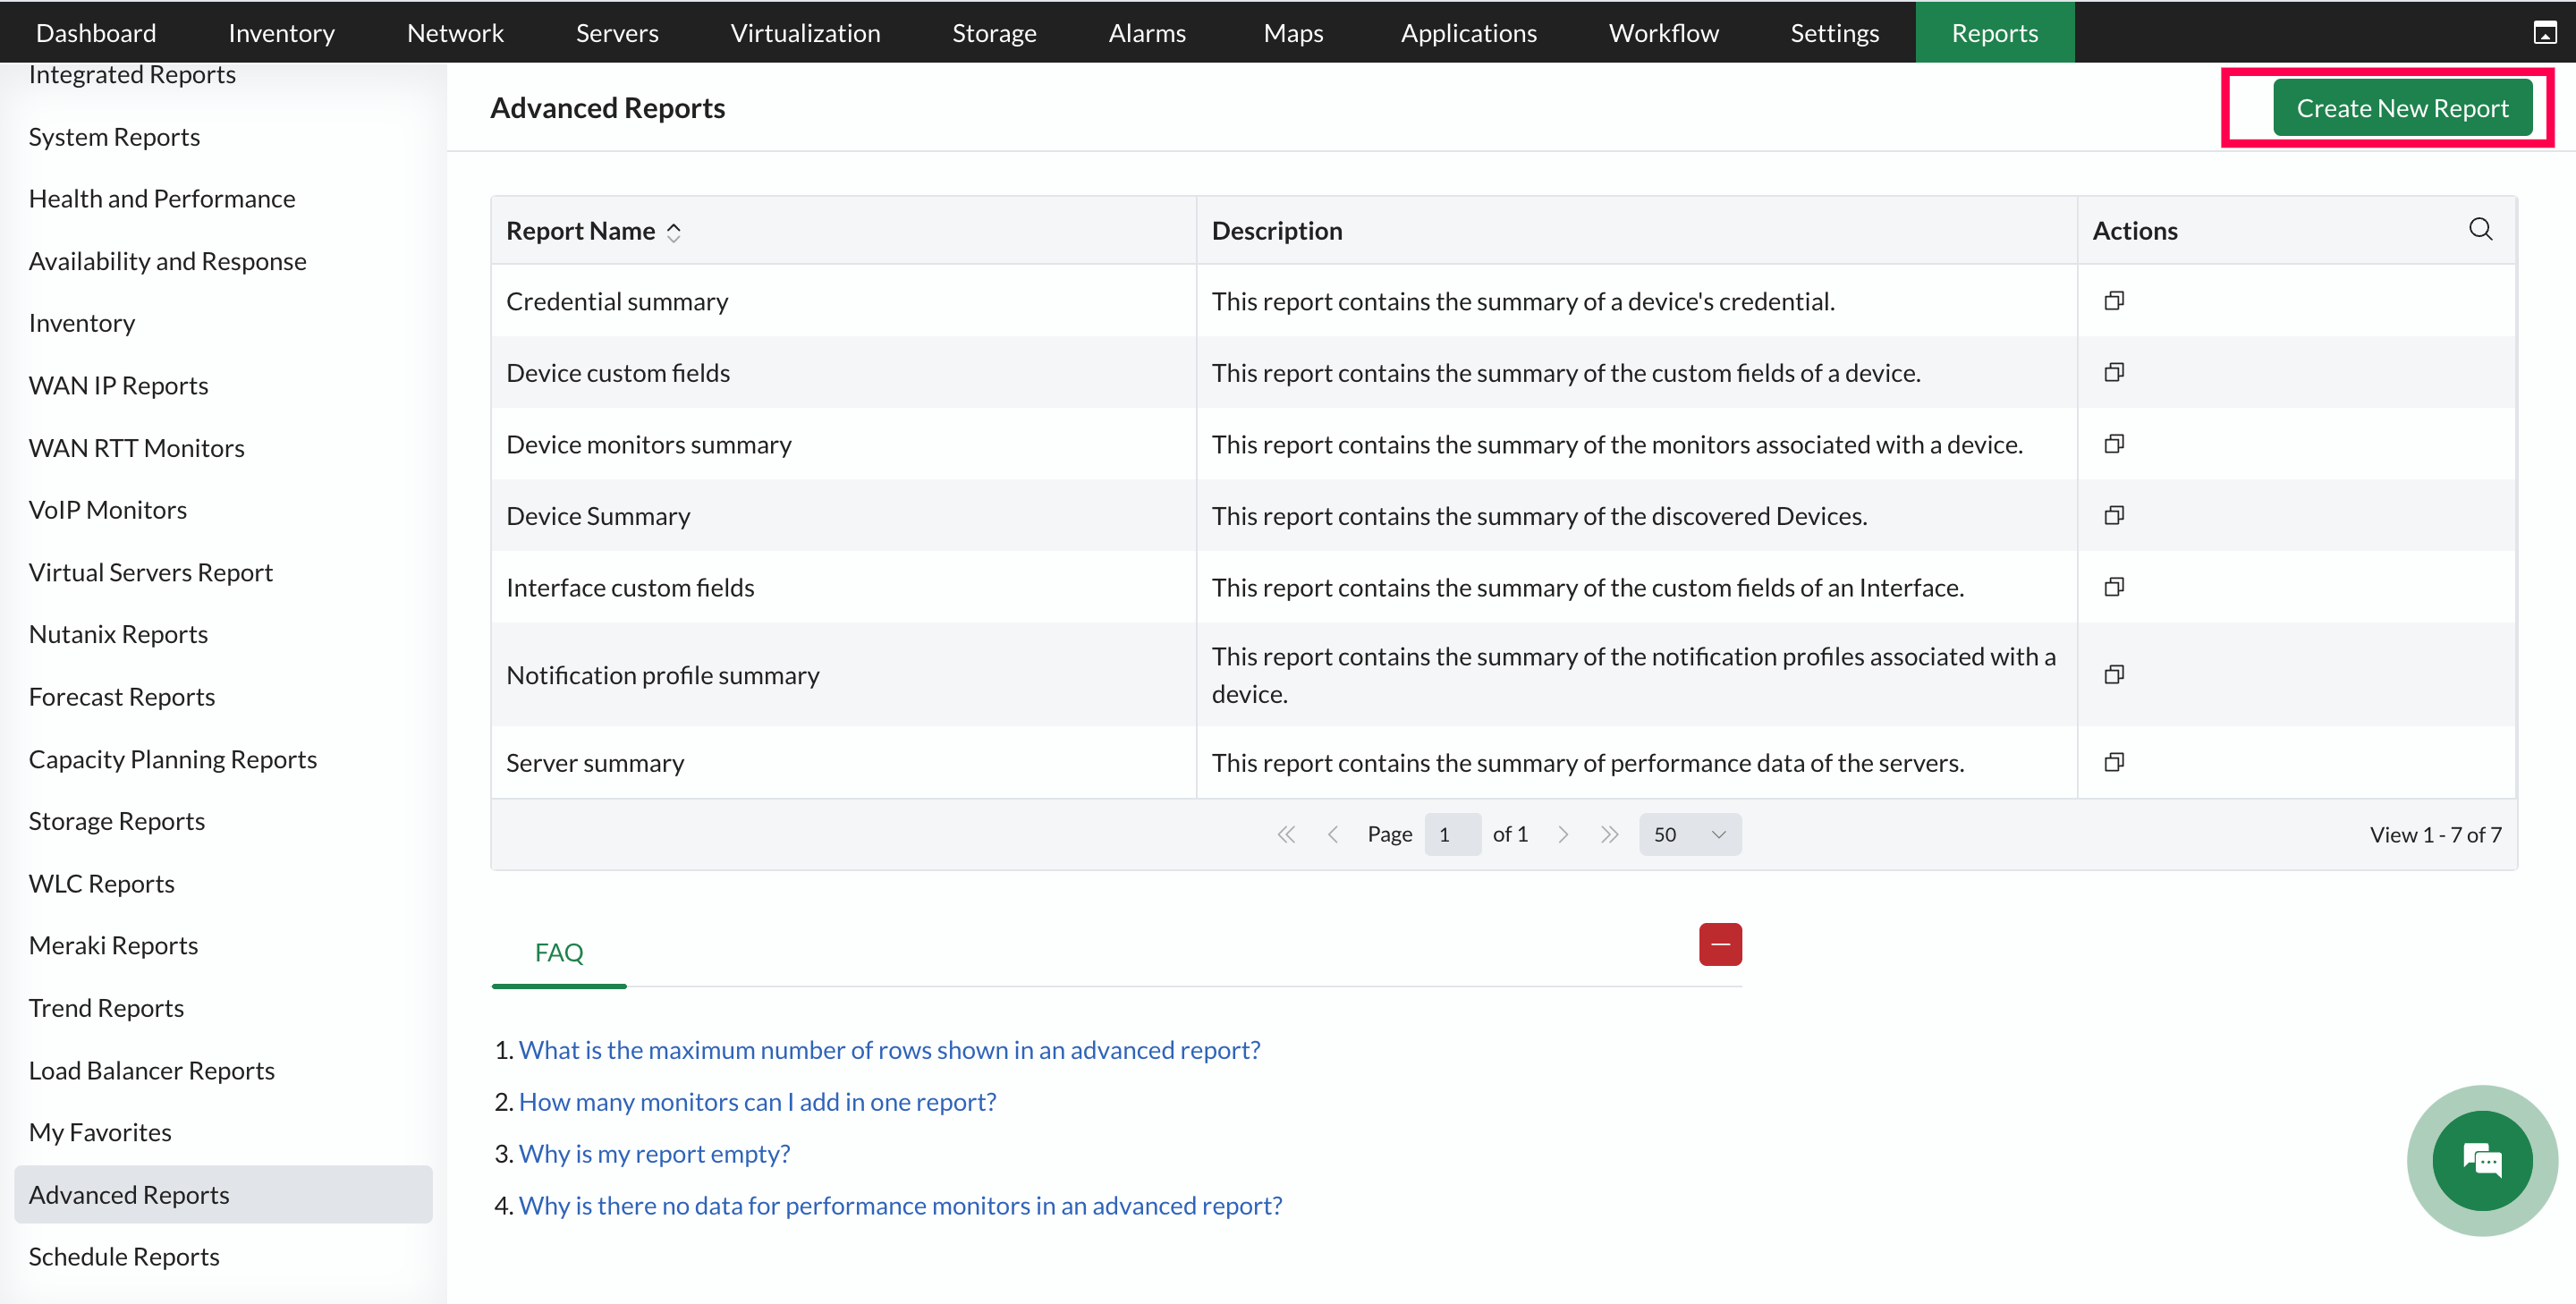Viewport: 2576px width, 1304px height.
Task: Open FAQ about maximum number of rows
Action: tap(889, 1050)
